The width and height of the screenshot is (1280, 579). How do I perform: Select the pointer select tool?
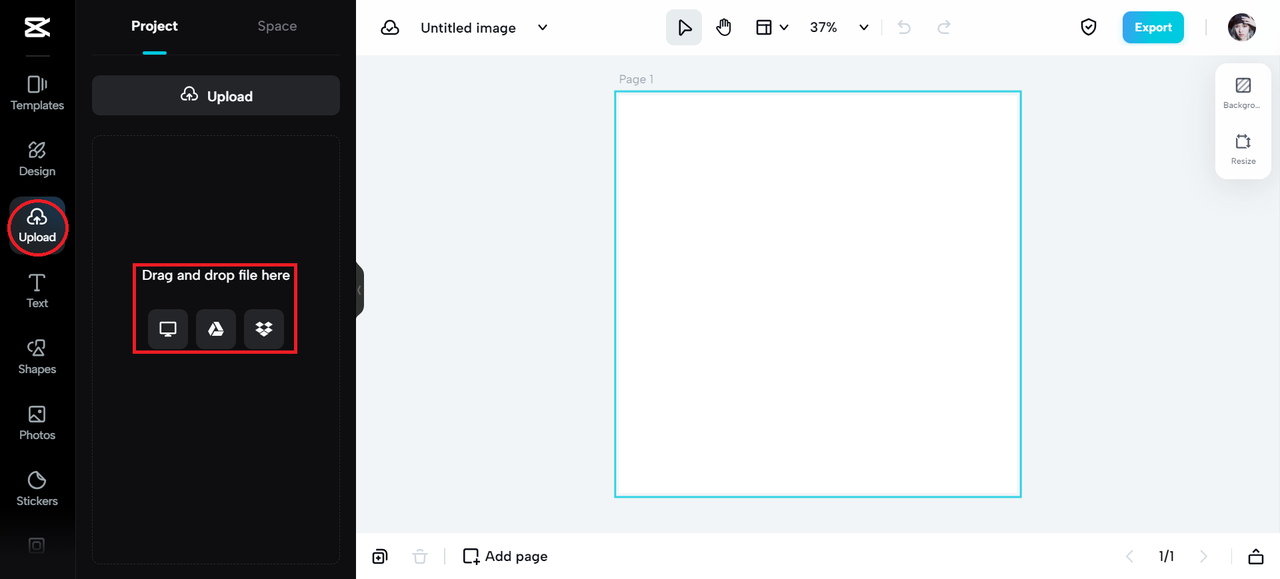pyautogui.click(x=684, y=28)
